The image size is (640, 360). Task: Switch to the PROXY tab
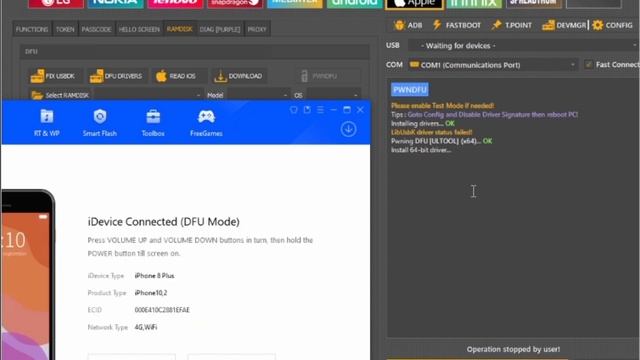tap(257, 29)
